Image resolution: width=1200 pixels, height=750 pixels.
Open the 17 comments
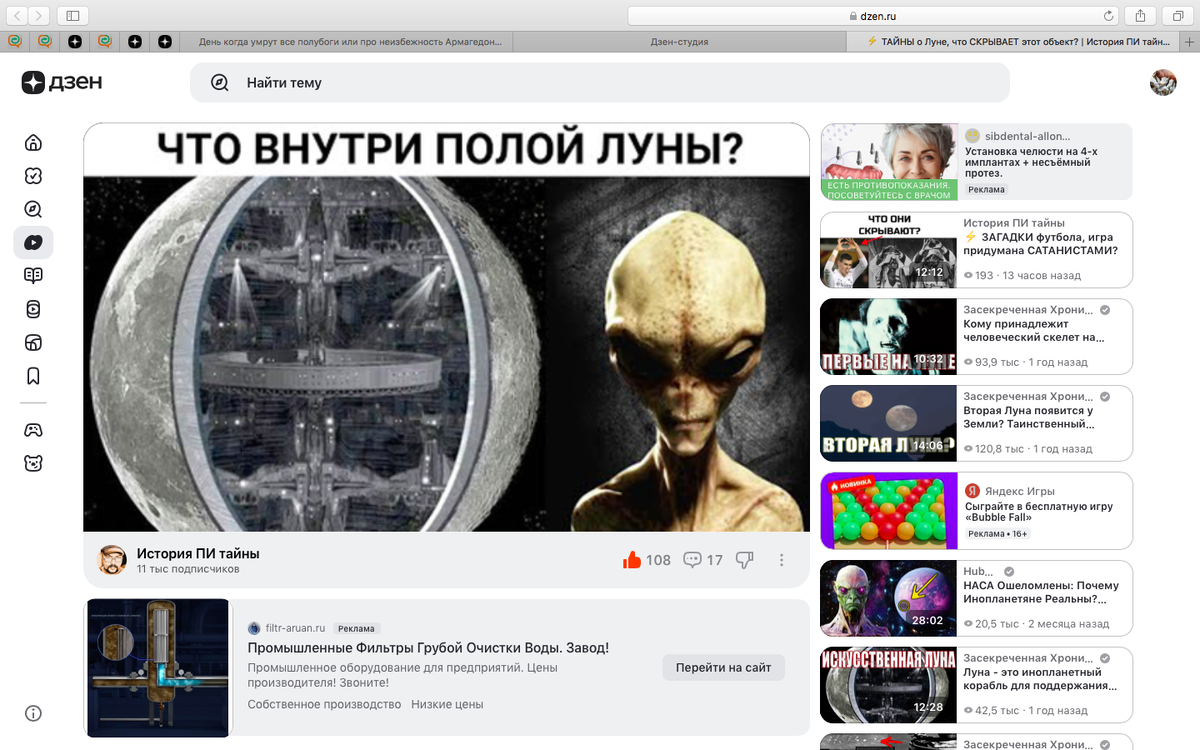pos(703,560)
